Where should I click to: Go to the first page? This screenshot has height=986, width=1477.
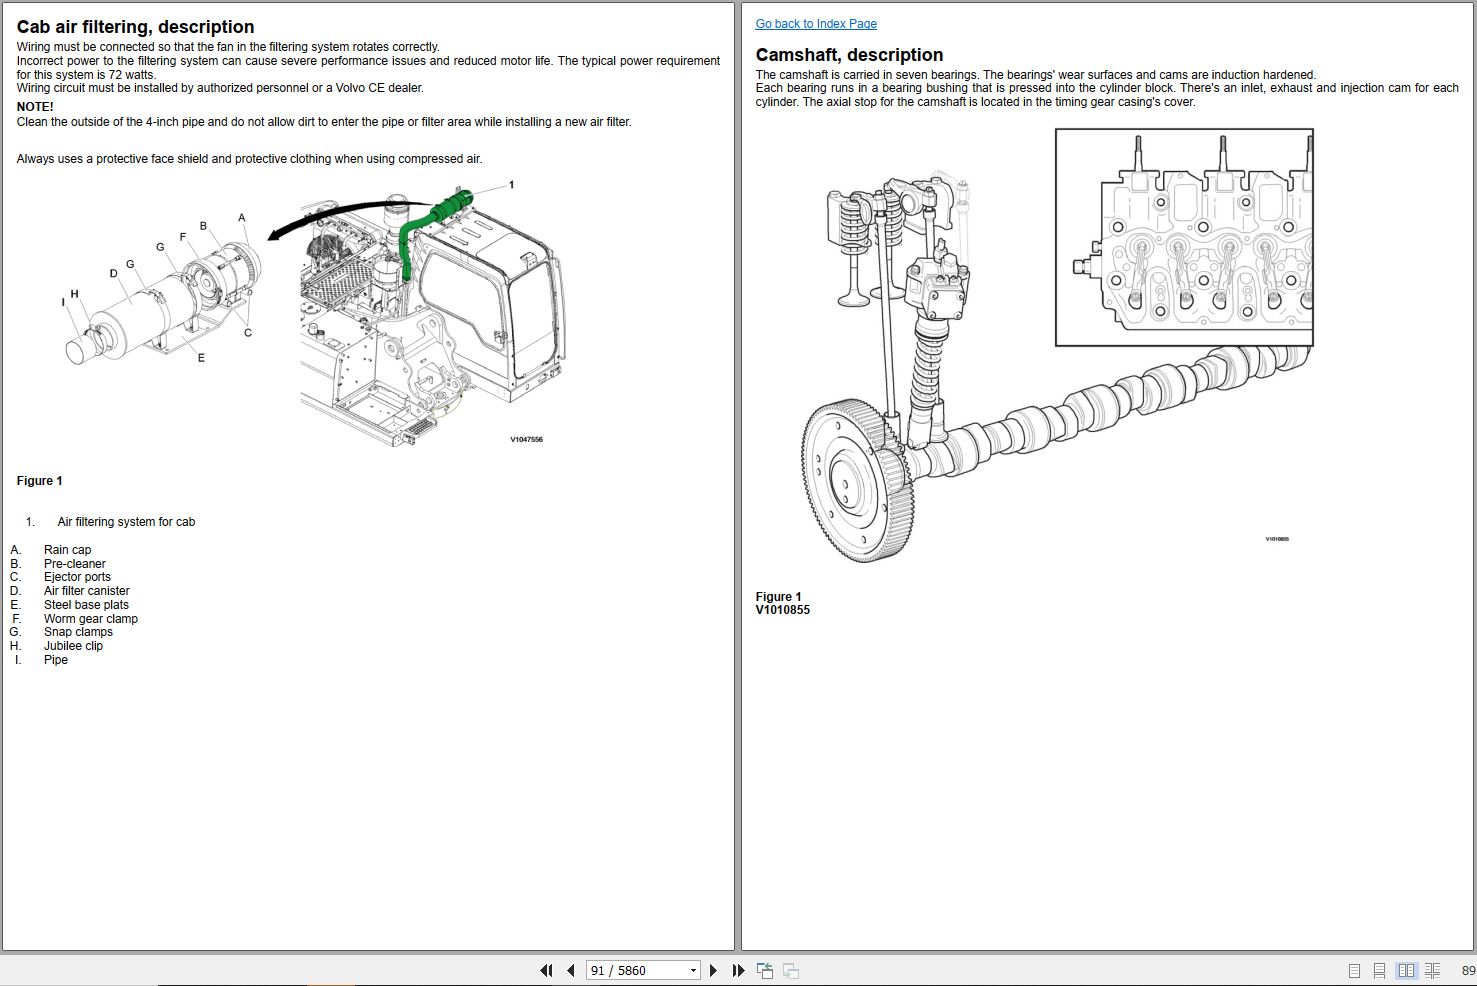coord(546,970)
